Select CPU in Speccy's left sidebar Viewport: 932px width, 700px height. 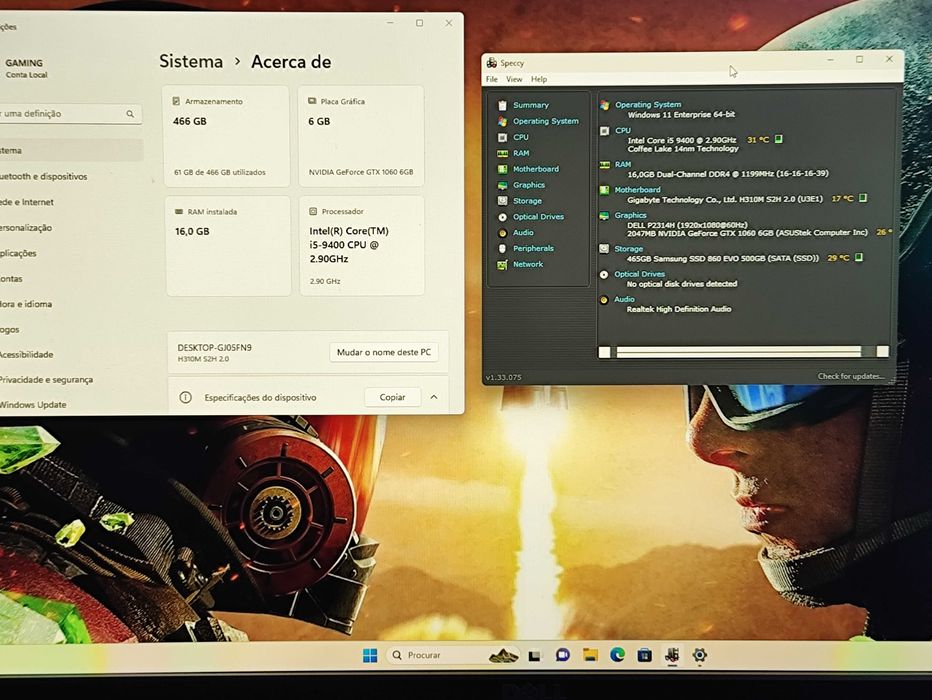pyautogui.click(x=521, y=137)
